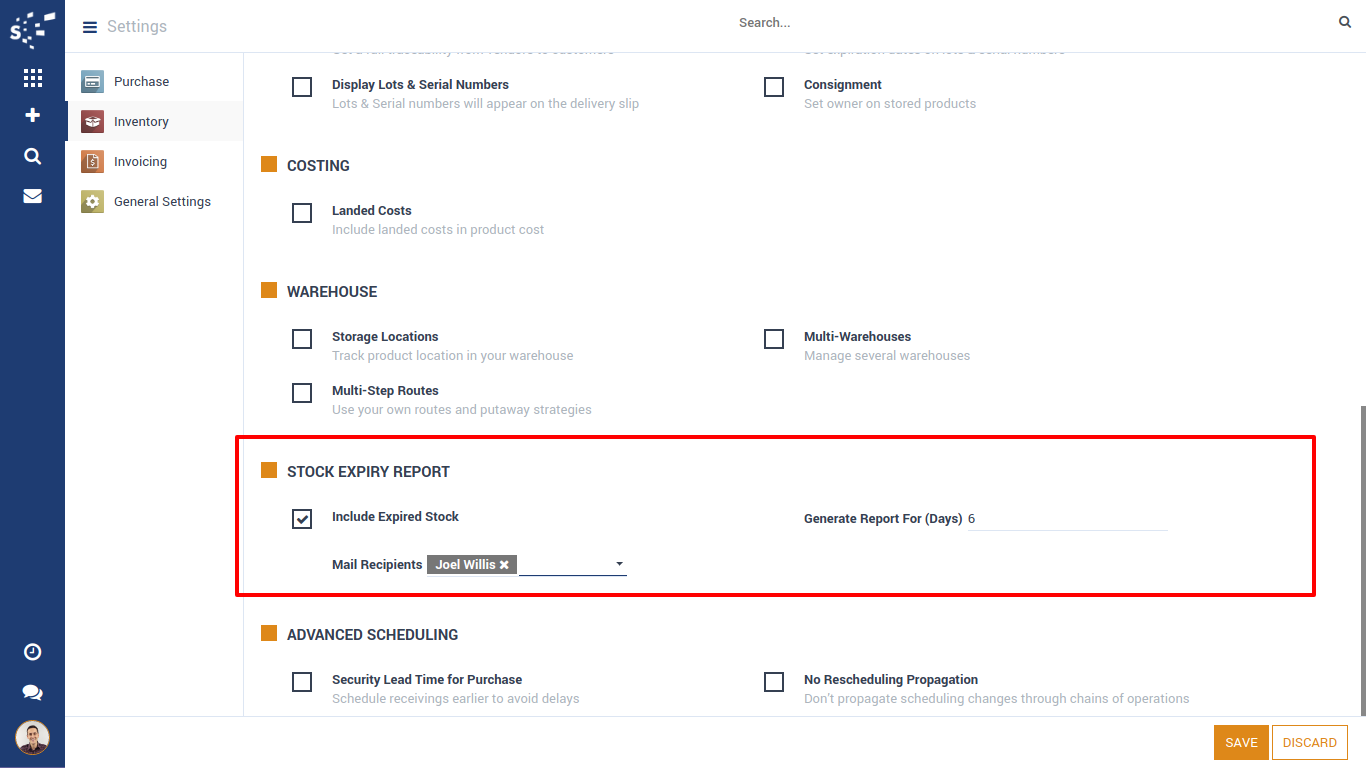The height and width of the screenshot is (768, 1366).
Task: Enable the Landed Costs checkbox
Action: (x=302, y=212)
